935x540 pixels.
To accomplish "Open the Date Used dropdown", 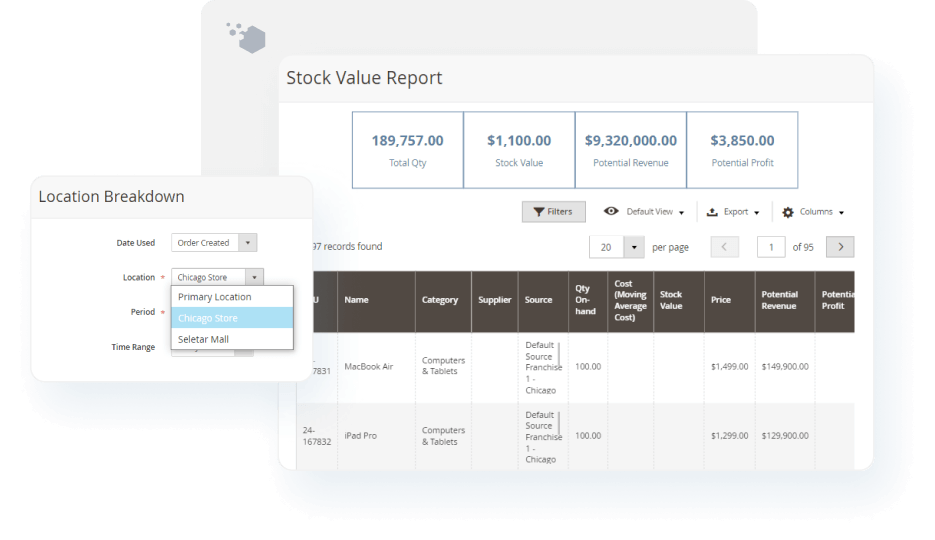I will 214,243.
